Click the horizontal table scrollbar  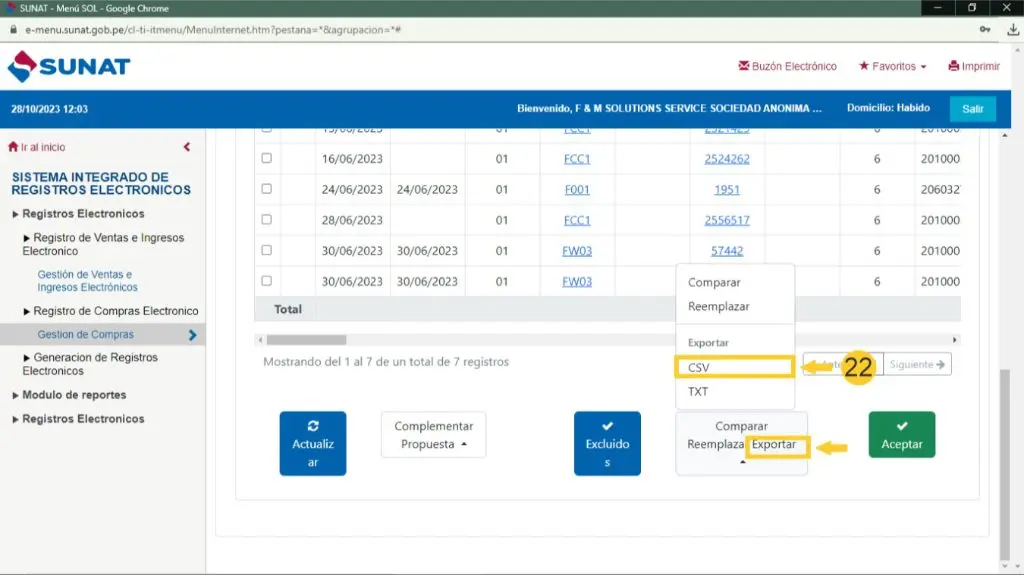[x=306, y=340]
